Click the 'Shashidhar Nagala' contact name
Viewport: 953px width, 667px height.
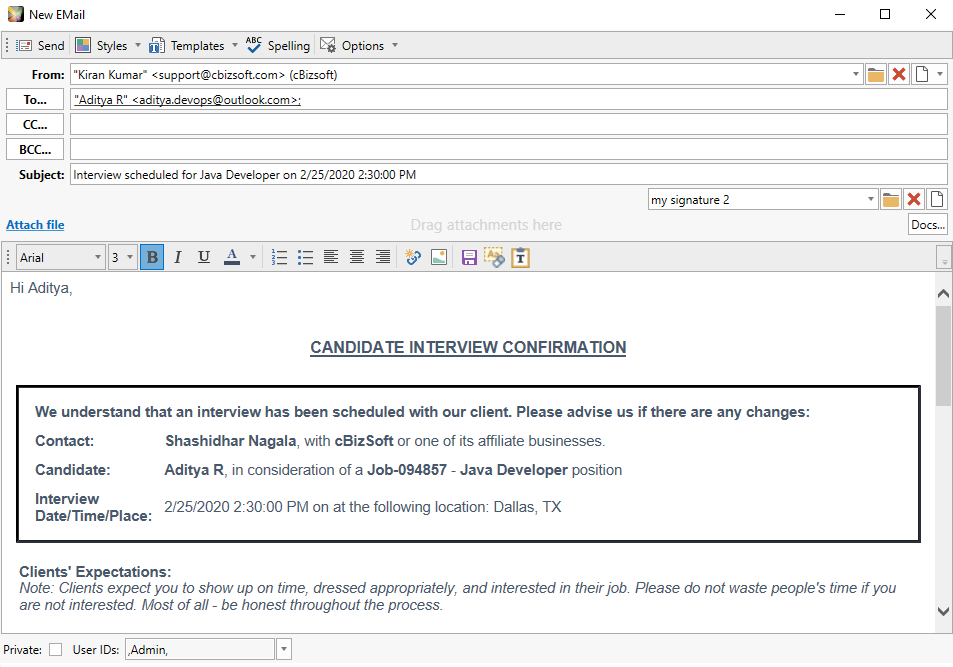tap(230, 441)
